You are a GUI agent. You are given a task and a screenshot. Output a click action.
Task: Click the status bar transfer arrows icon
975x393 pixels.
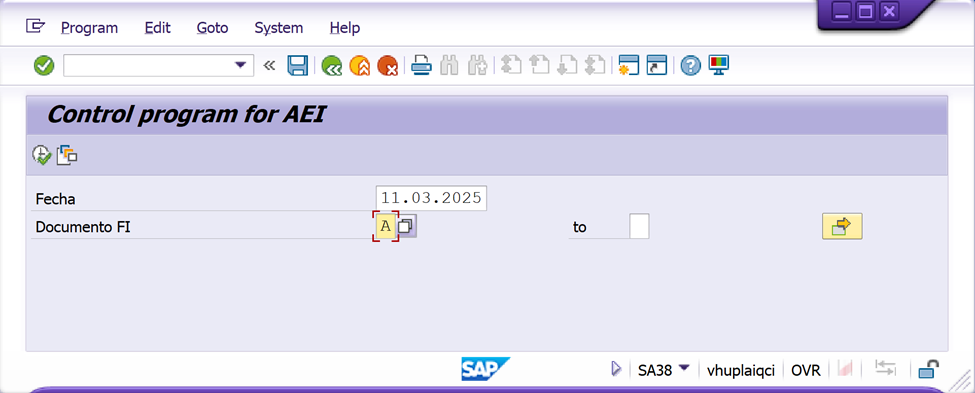pyautogui.click(x=885, y=368)
